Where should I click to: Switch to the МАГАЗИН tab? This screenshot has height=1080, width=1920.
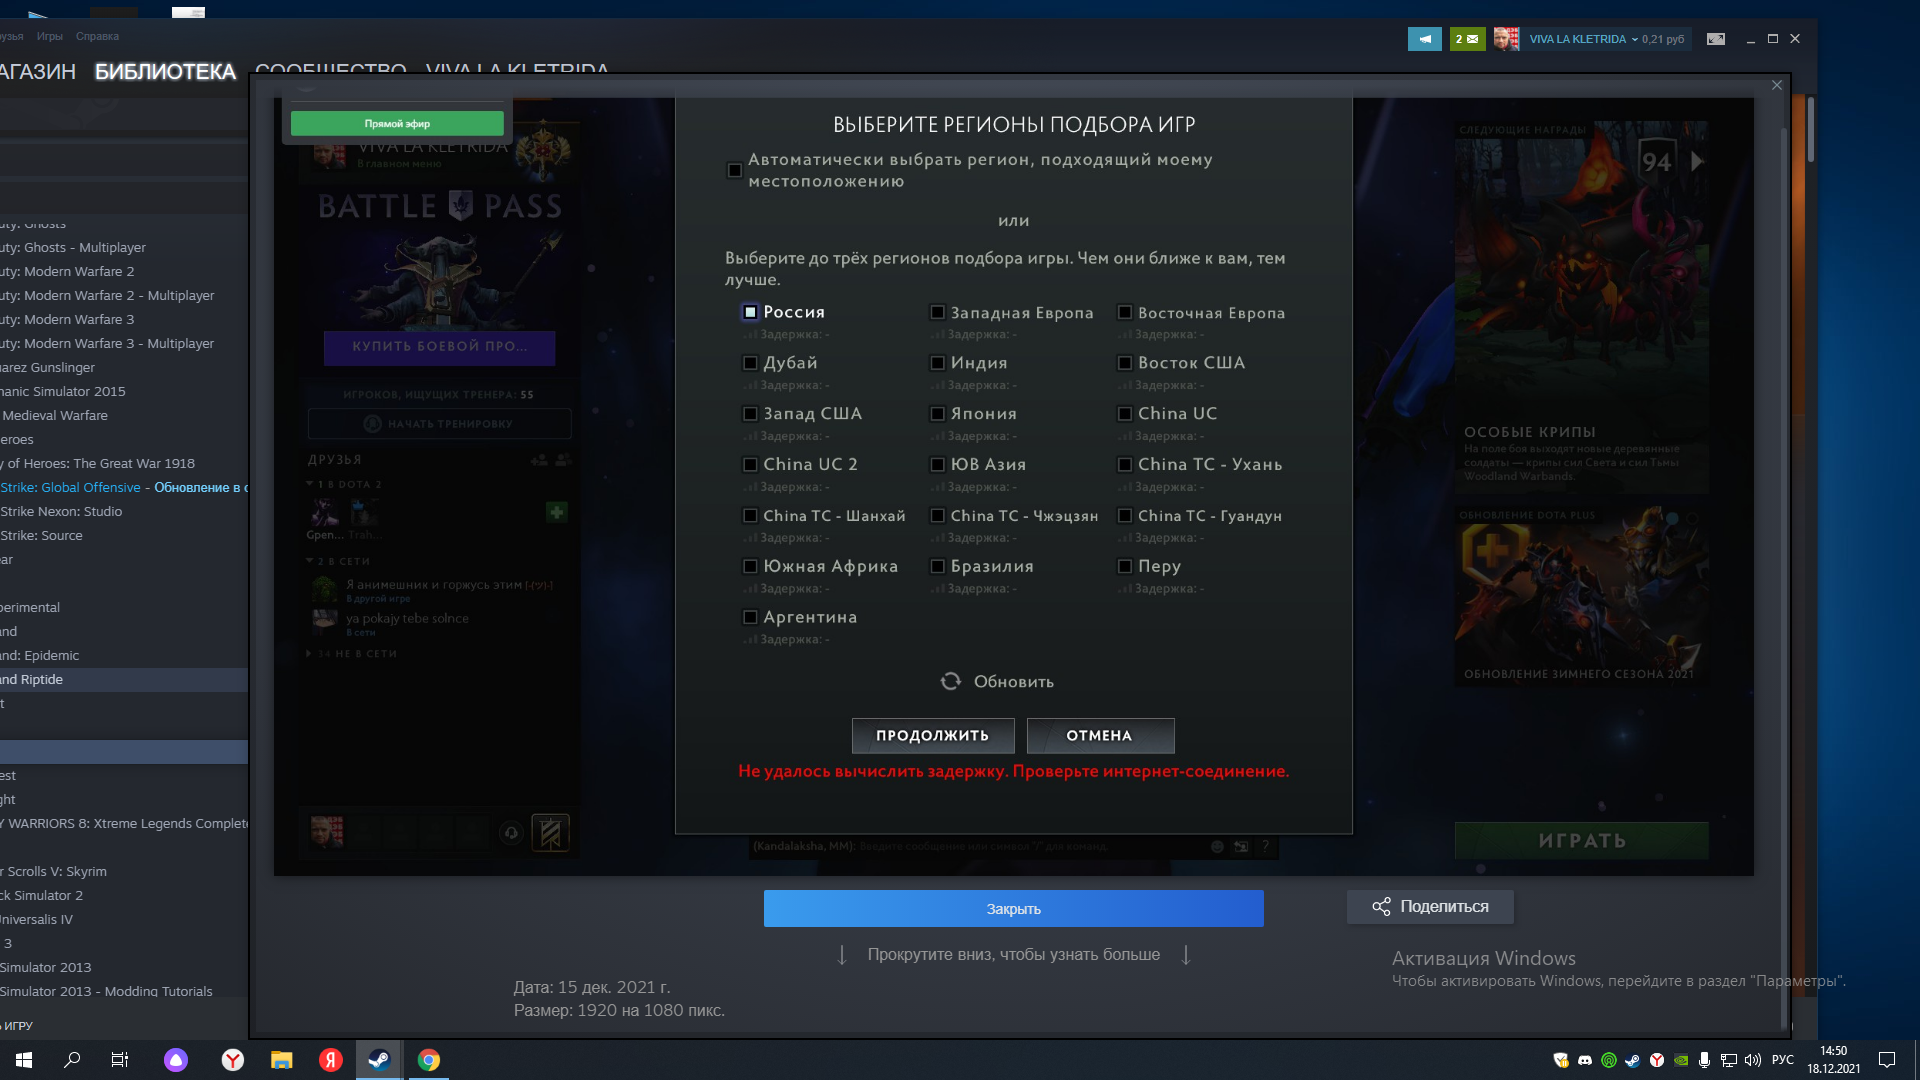(x=38, y=71)
